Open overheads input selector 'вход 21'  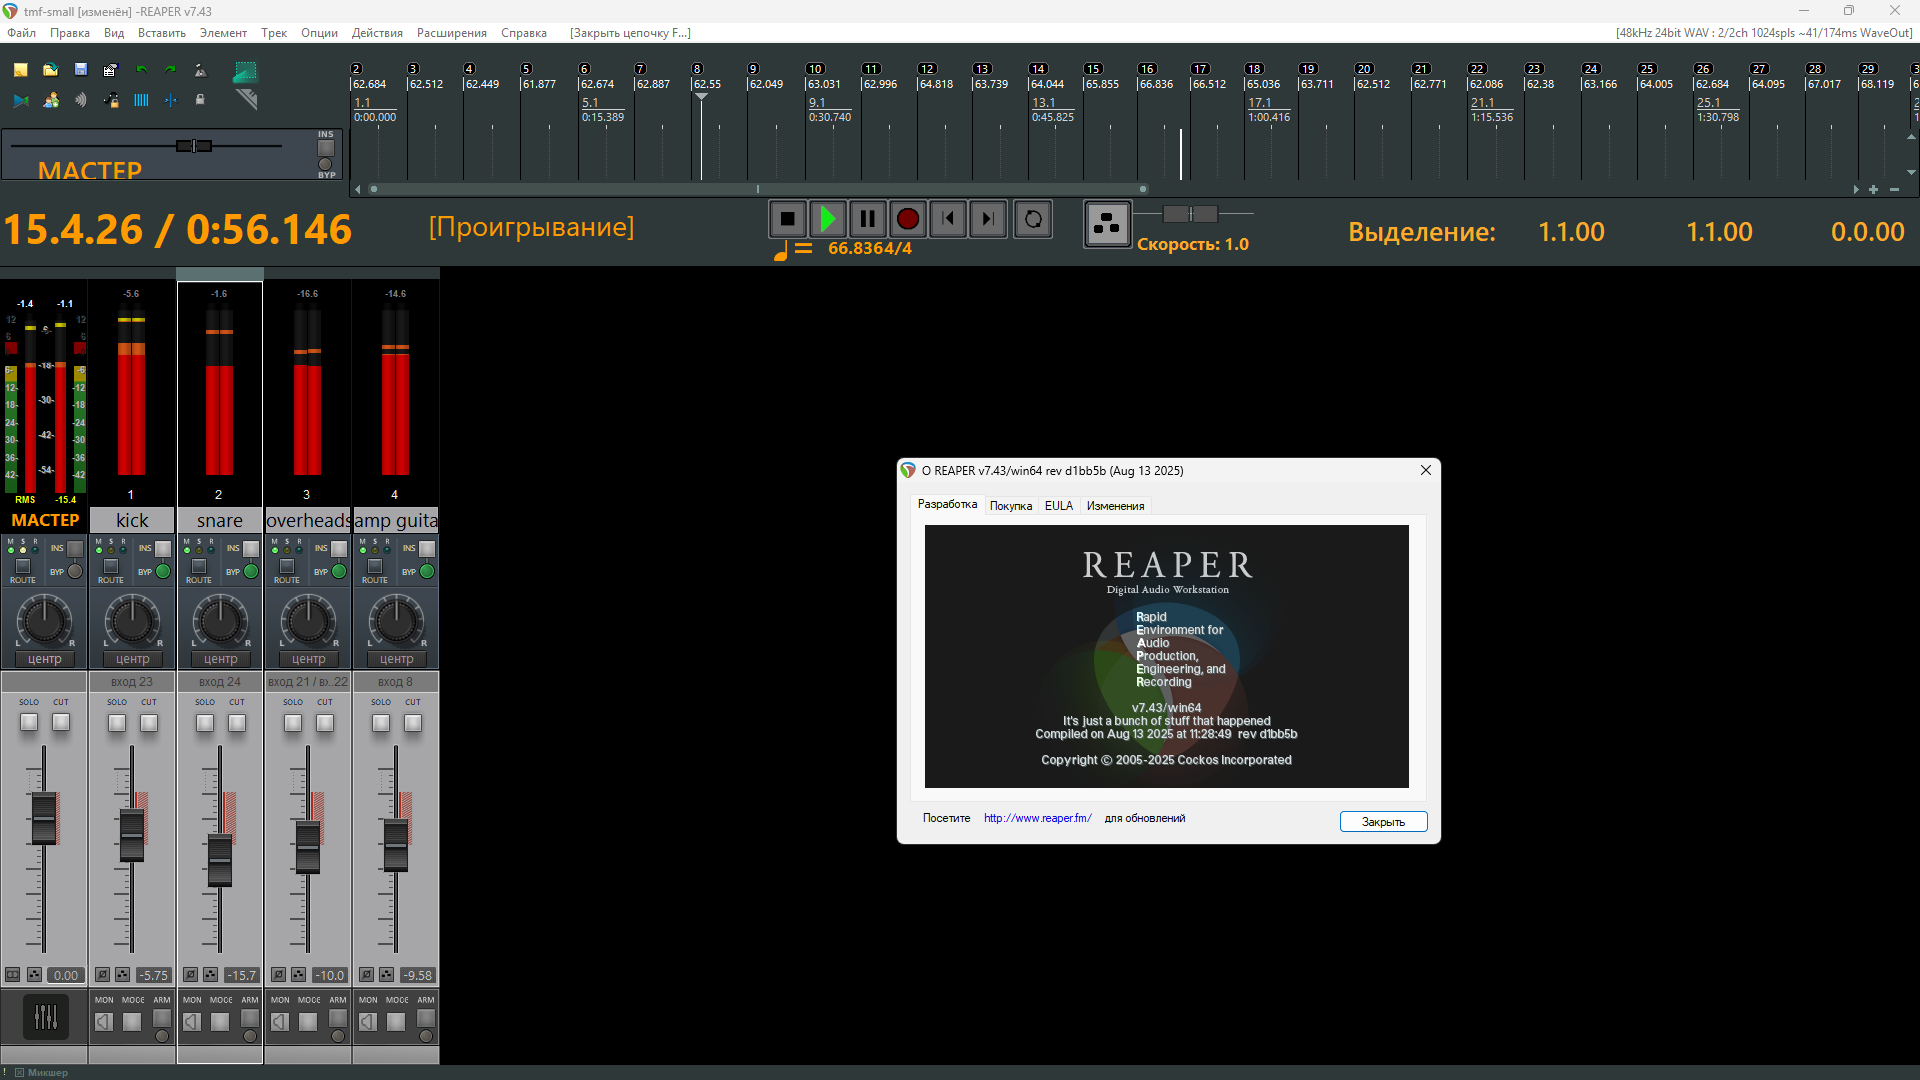[308, 682]
